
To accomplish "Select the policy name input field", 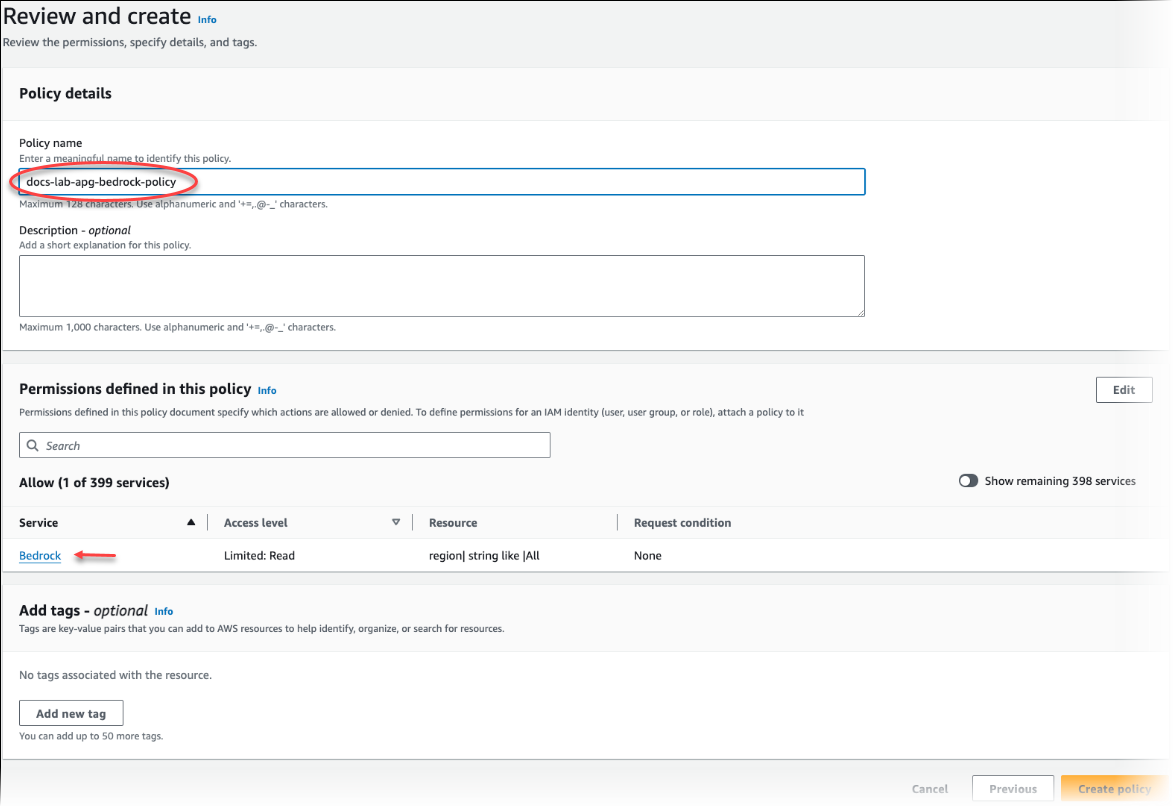I will [442, 181].
